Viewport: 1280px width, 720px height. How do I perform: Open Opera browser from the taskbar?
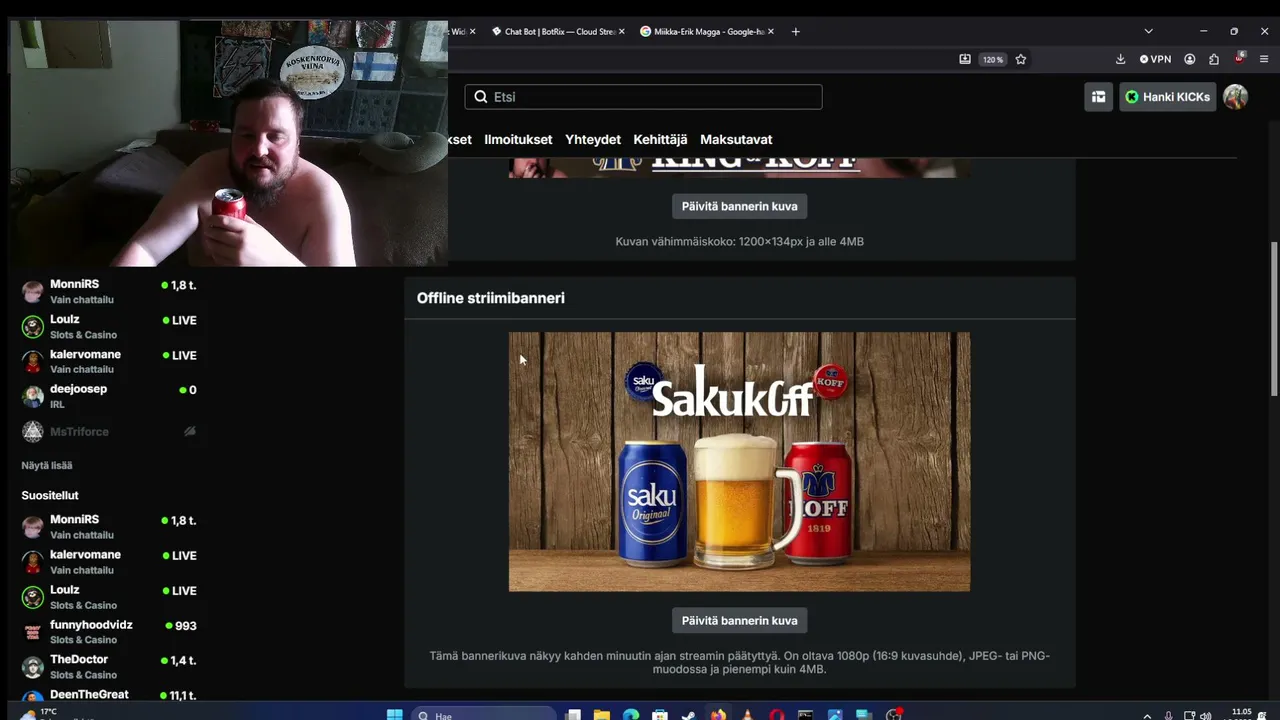click(777, 715)
